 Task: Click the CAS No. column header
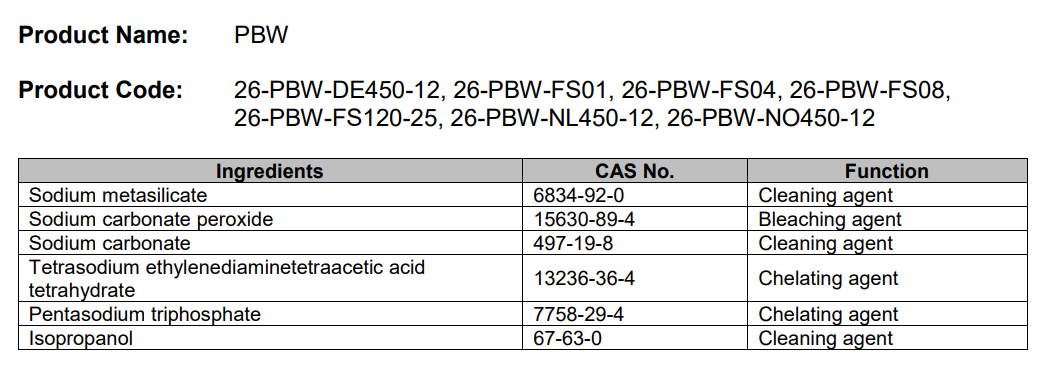click(635, 171)
